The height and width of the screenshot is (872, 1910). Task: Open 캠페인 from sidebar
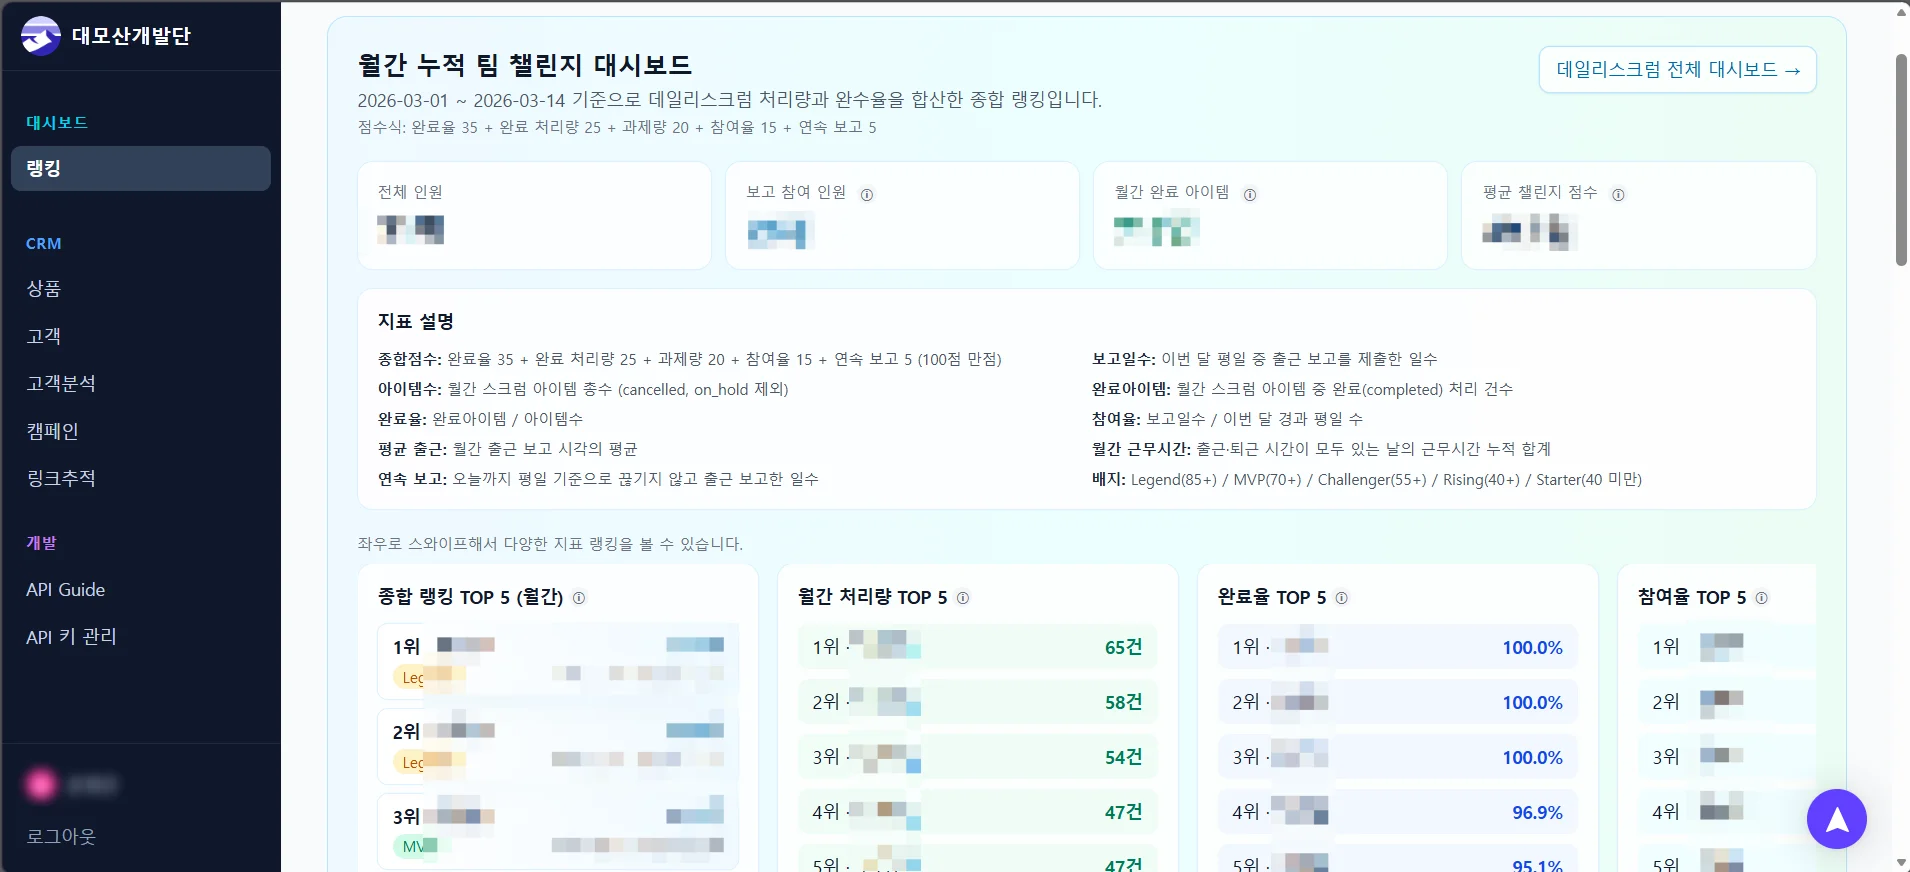(x=52, y=431)
